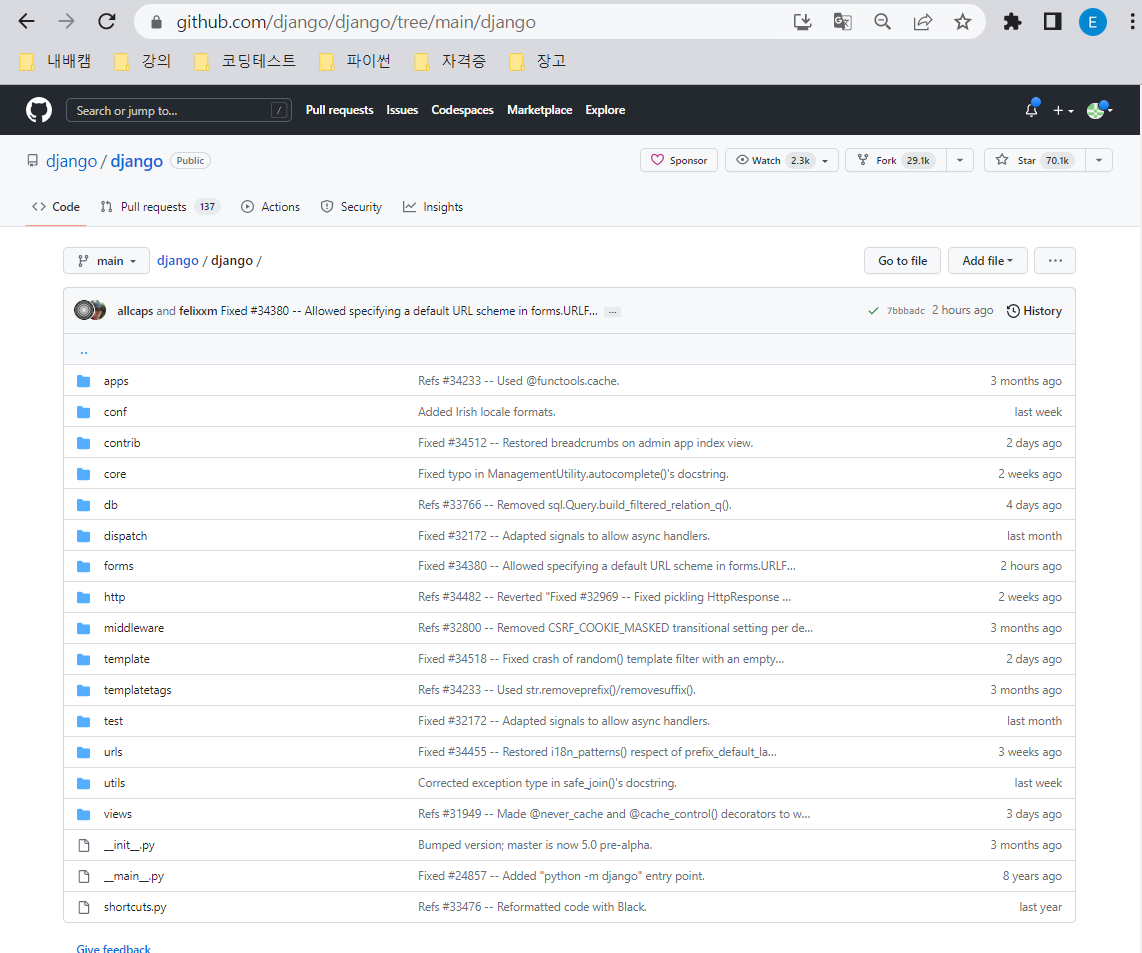
Task: Go back with the browser back arrow
Action: [x=26, y=21]
